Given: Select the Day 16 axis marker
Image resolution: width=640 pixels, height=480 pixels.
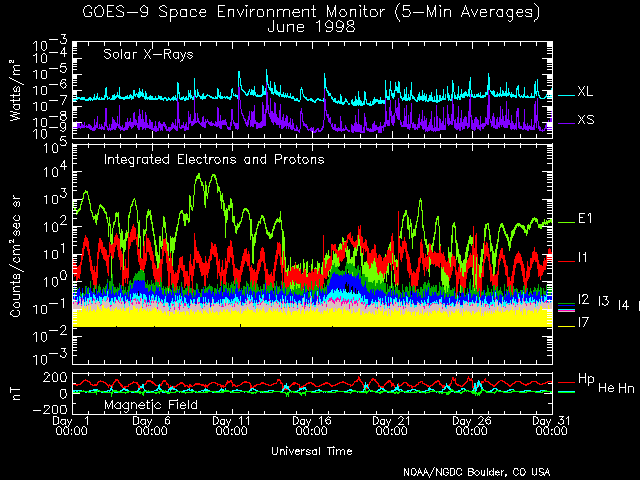Looking at the screenshot, I should (x=309, y=426).
